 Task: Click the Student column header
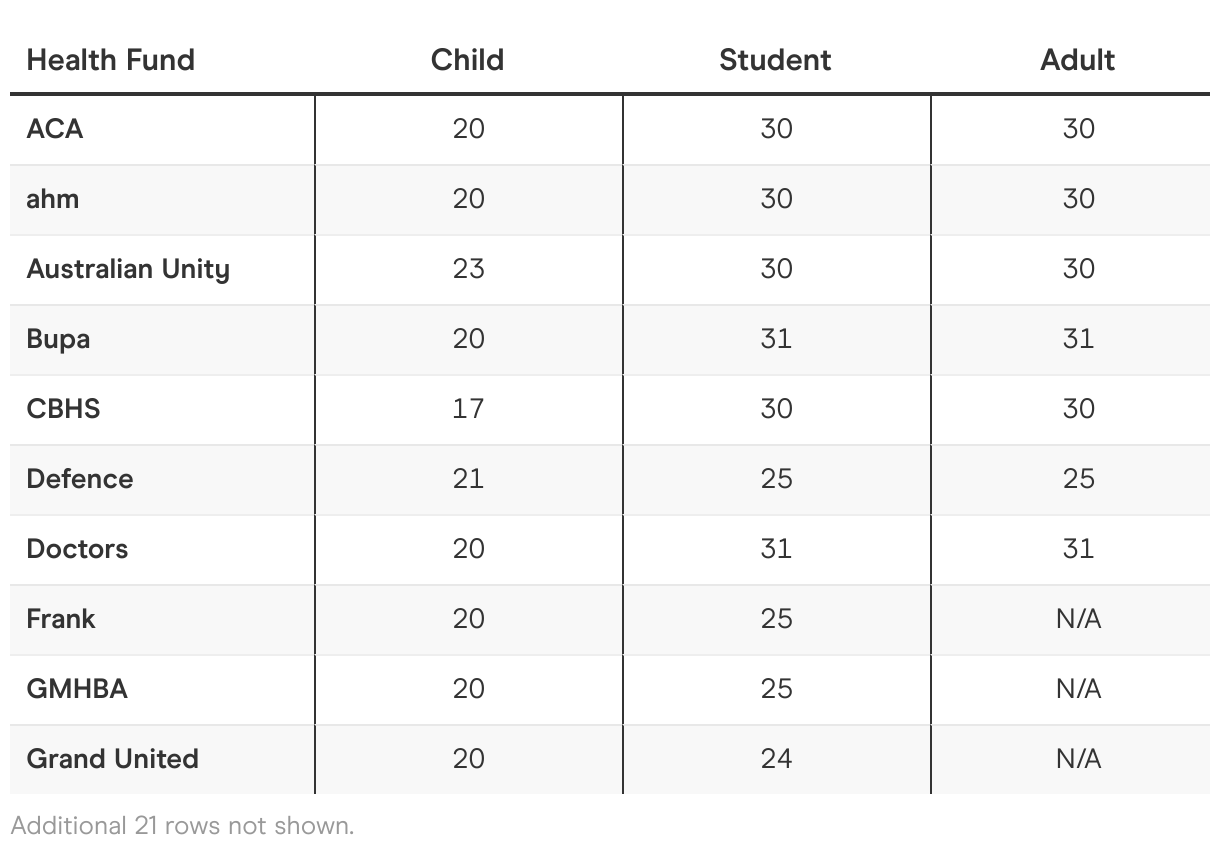click(x=775, y=60)
